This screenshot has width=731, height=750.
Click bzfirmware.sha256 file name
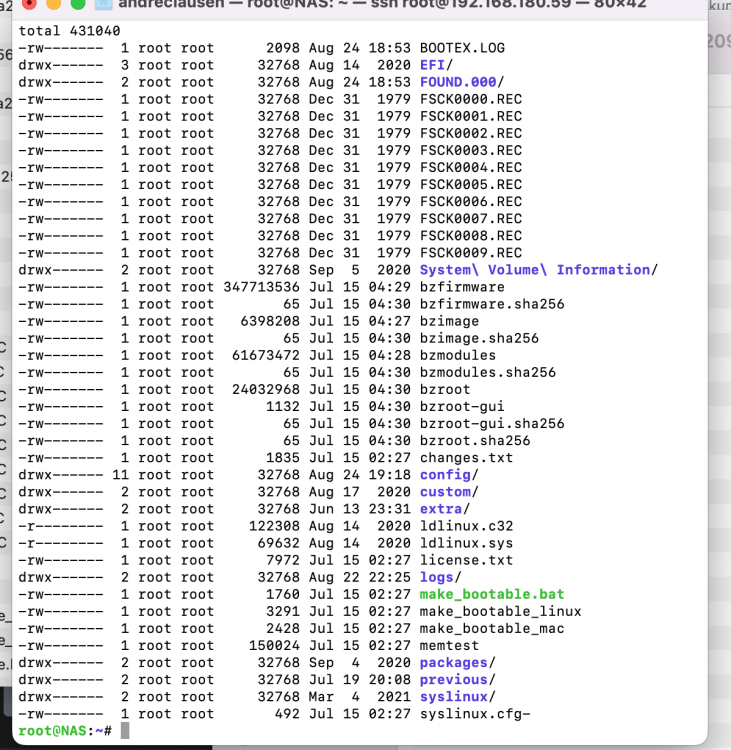492,304
